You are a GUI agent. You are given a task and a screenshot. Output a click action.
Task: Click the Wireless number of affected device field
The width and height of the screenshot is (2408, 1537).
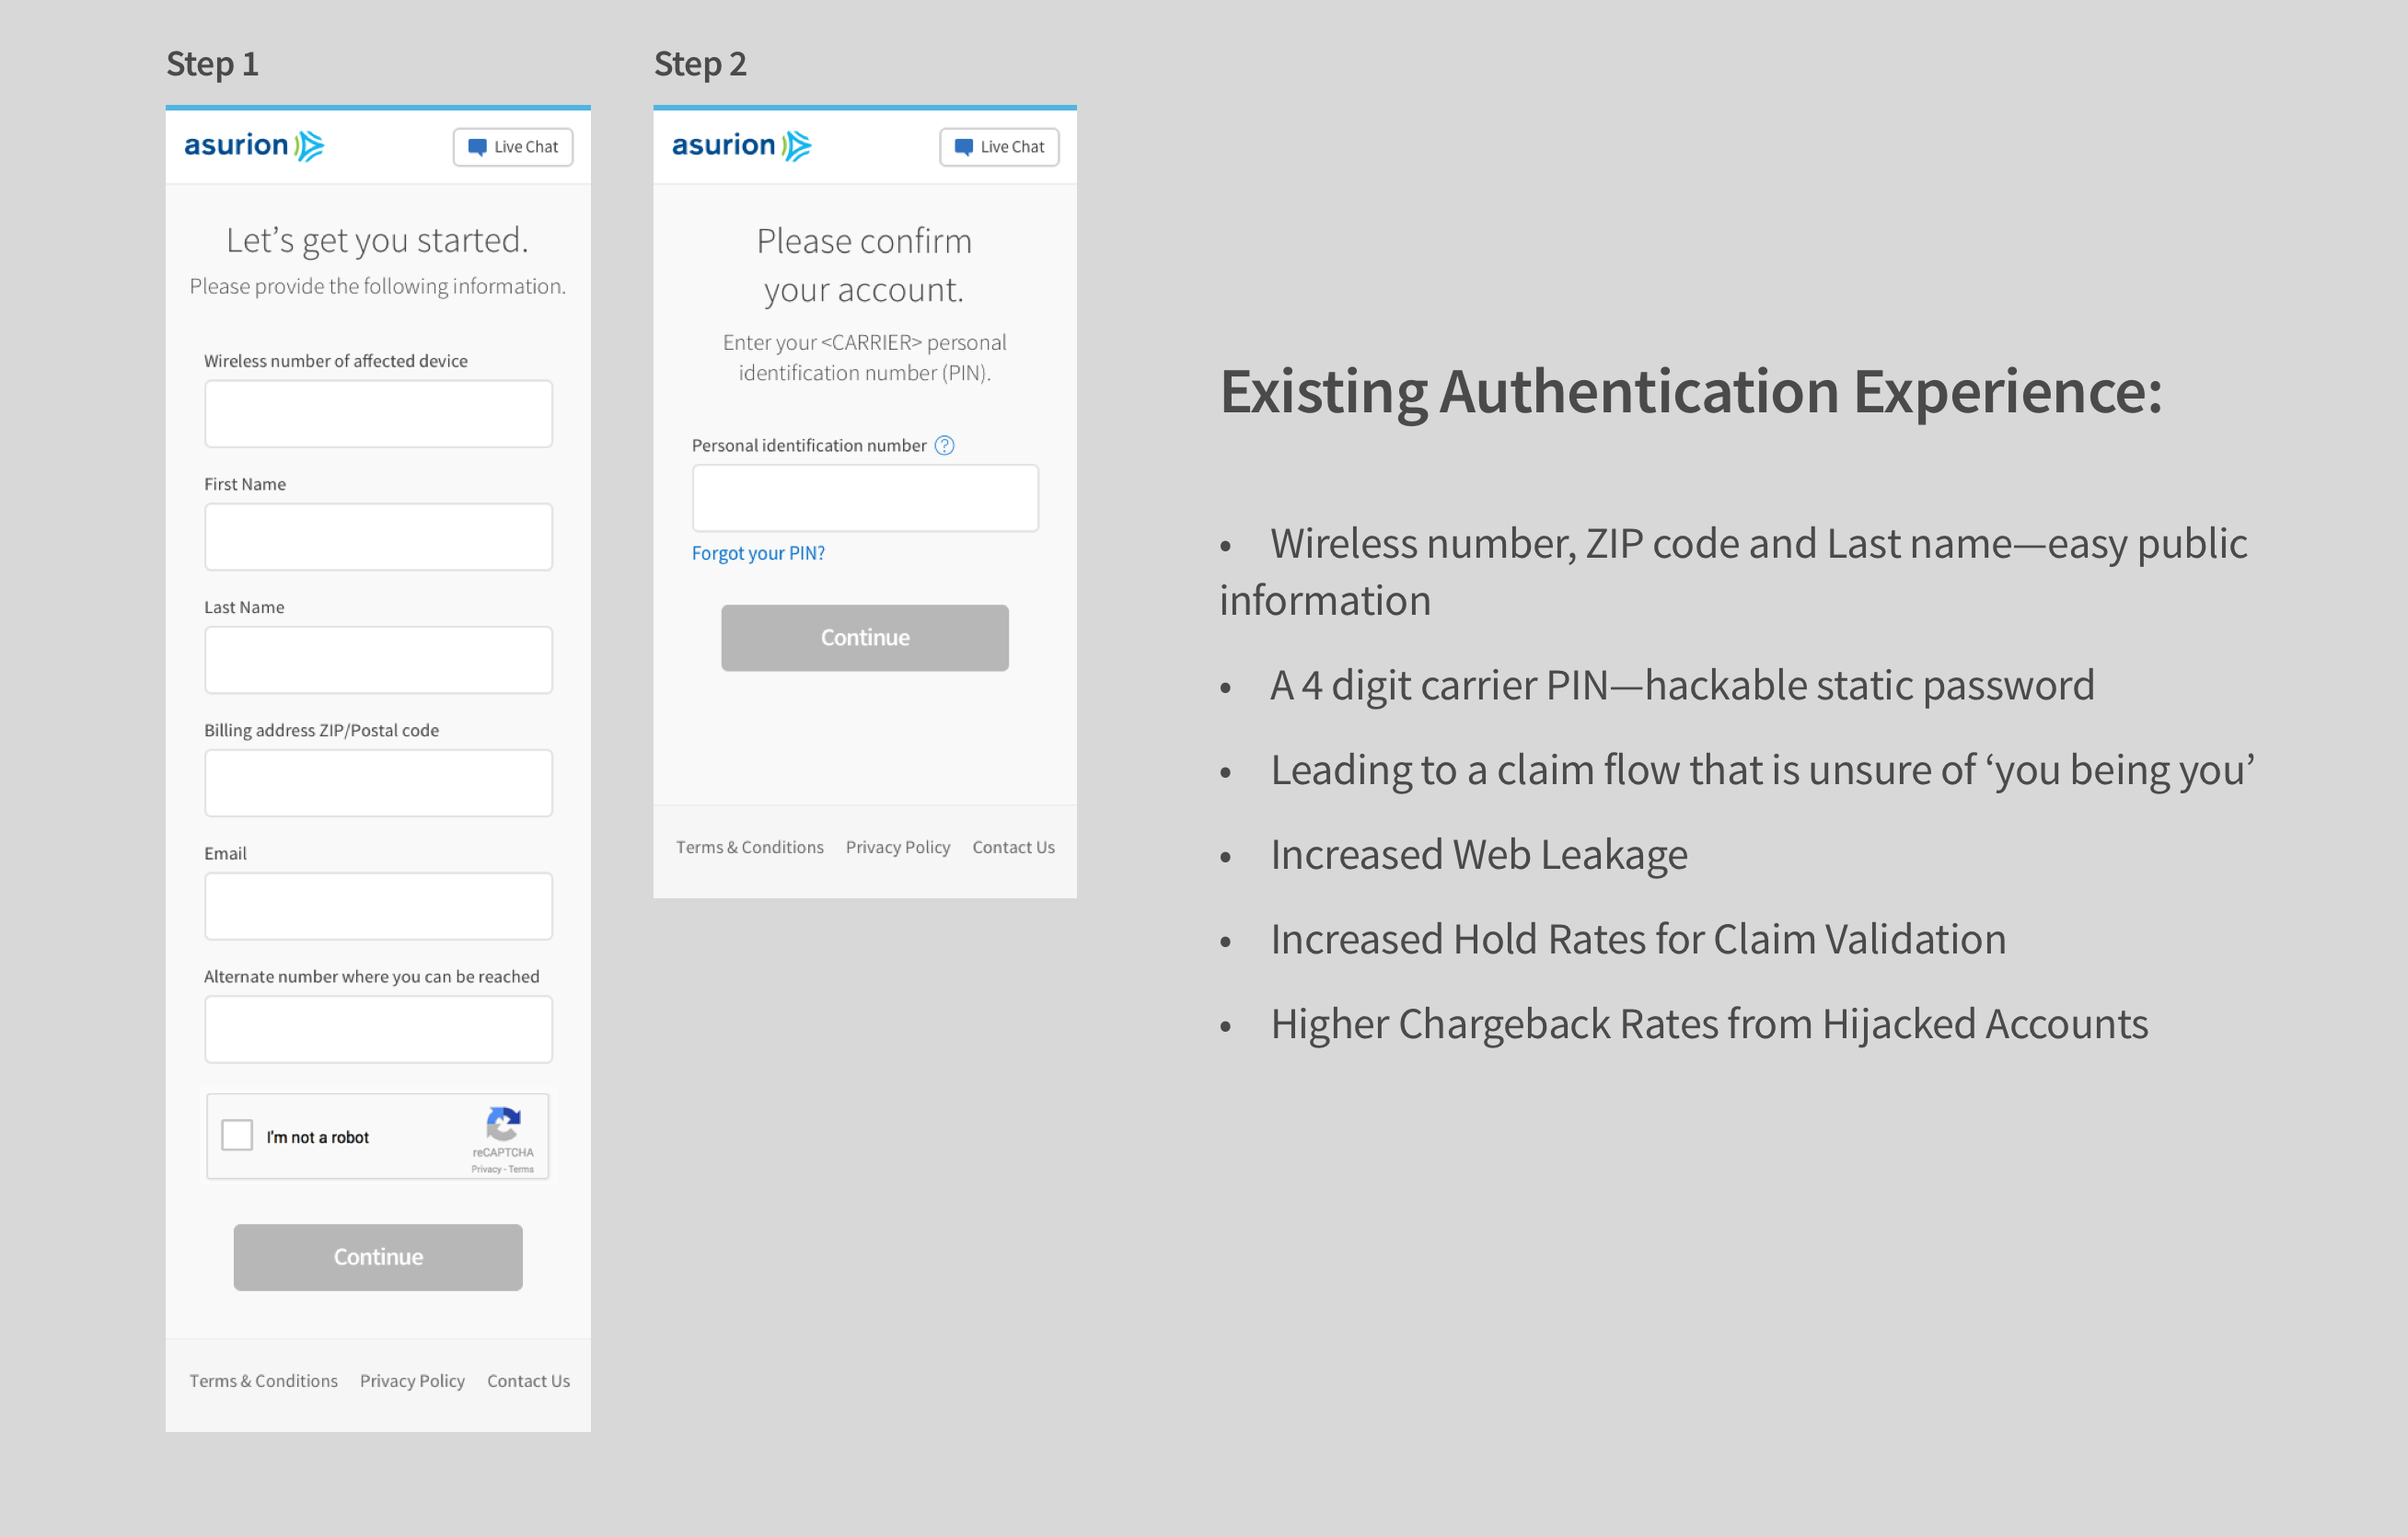coord(378,413)
